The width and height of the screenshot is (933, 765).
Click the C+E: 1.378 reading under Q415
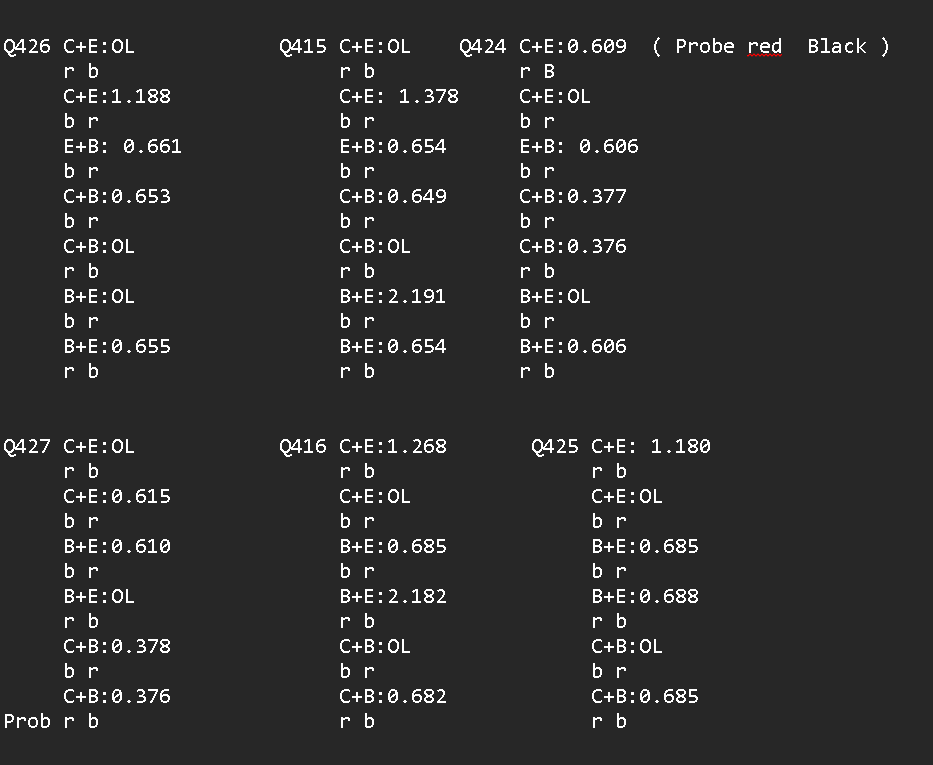click(399, 96)
